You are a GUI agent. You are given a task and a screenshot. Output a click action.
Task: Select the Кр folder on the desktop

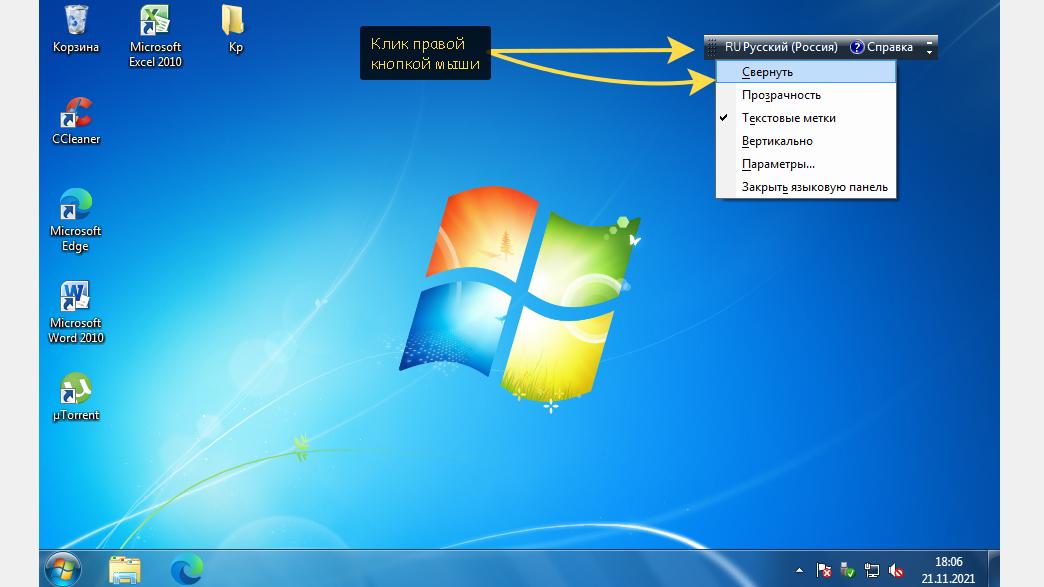tap(234, 29)
